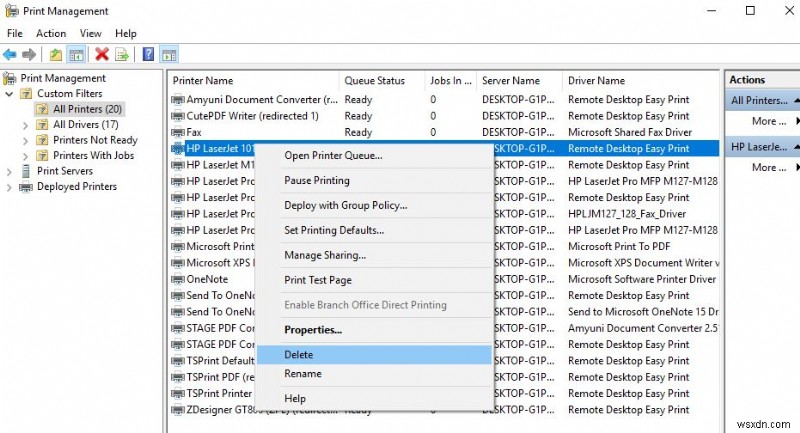Click the Forward arrow toolbar icon
The height and width of the screenshot is (433, 800).
29,54
